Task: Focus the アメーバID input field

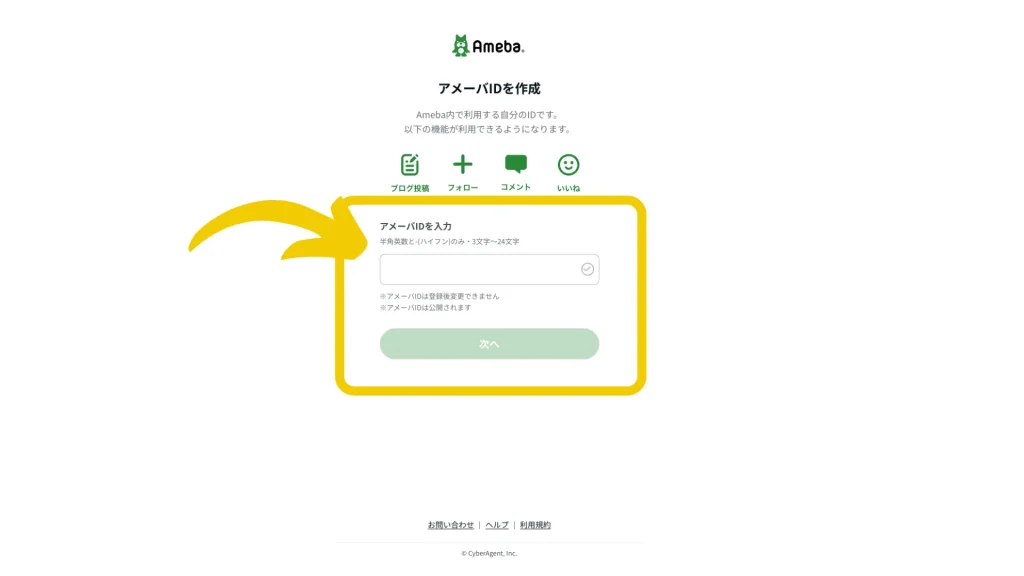Action: pos(489,269)
